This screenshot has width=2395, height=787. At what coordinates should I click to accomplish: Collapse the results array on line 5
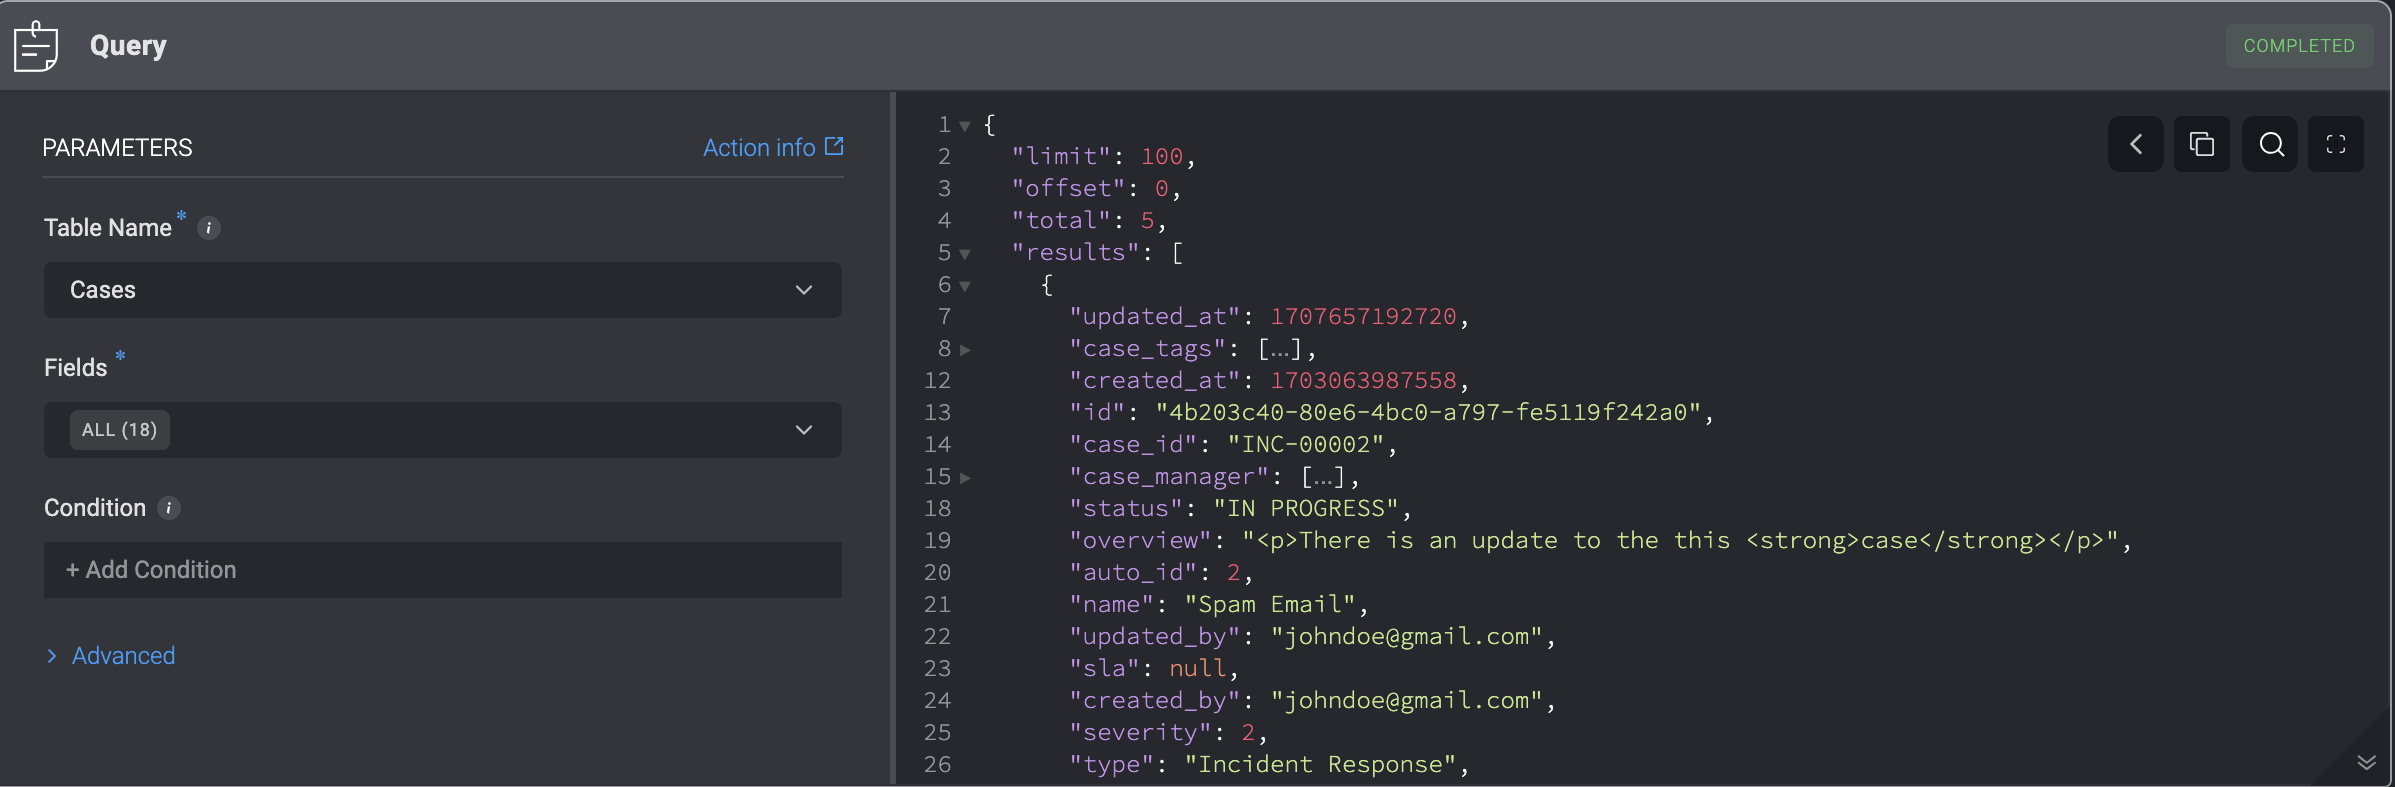[x=965, y=254]
